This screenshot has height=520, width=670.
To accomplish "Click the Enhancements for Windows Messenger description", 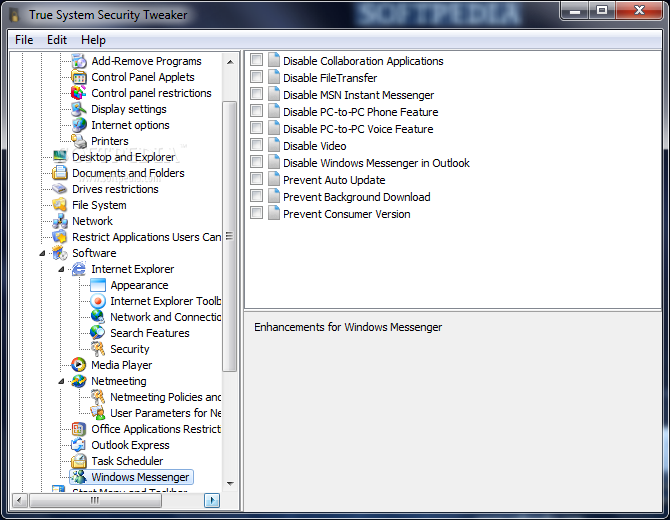I will pos(348,327).
